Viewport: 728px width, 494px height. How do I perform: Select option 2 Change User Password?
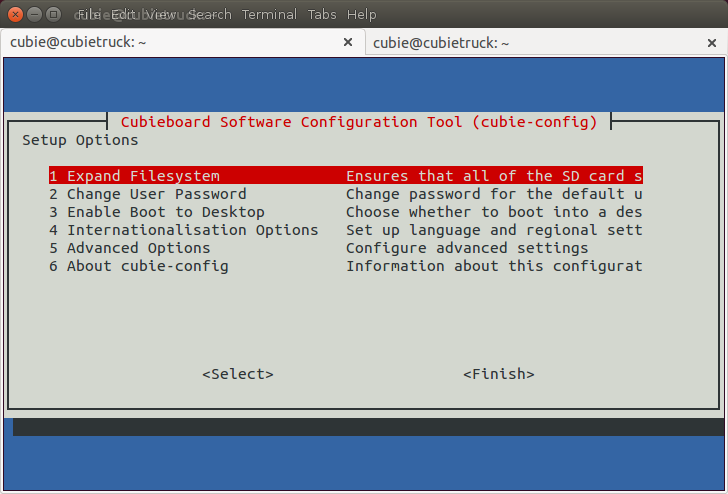pos(346,194)
